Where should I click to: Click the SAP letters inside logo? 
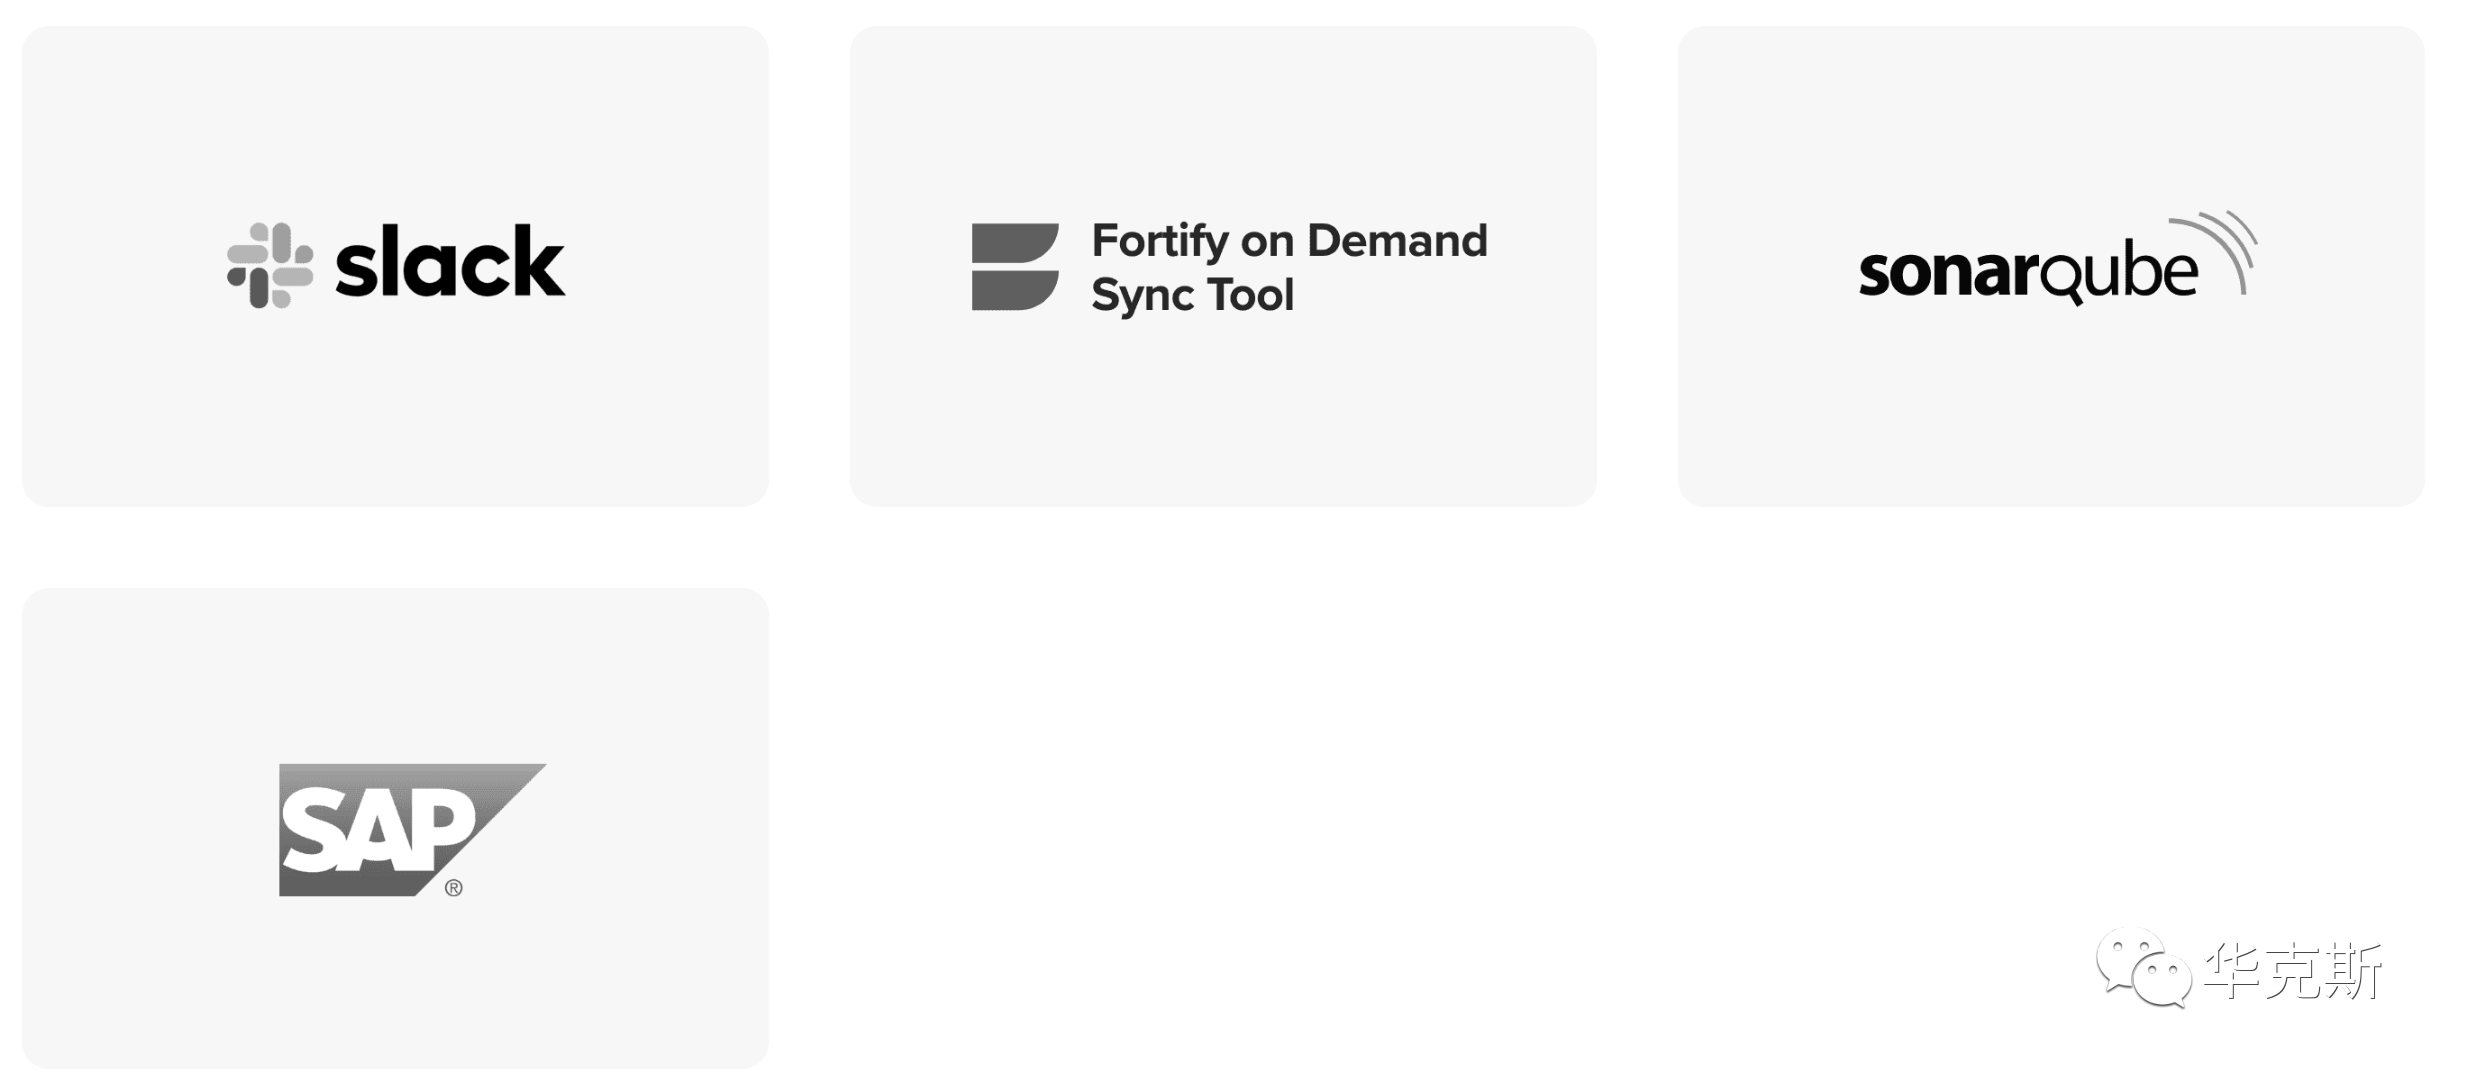pyautogui.click(x=378, y=828)
